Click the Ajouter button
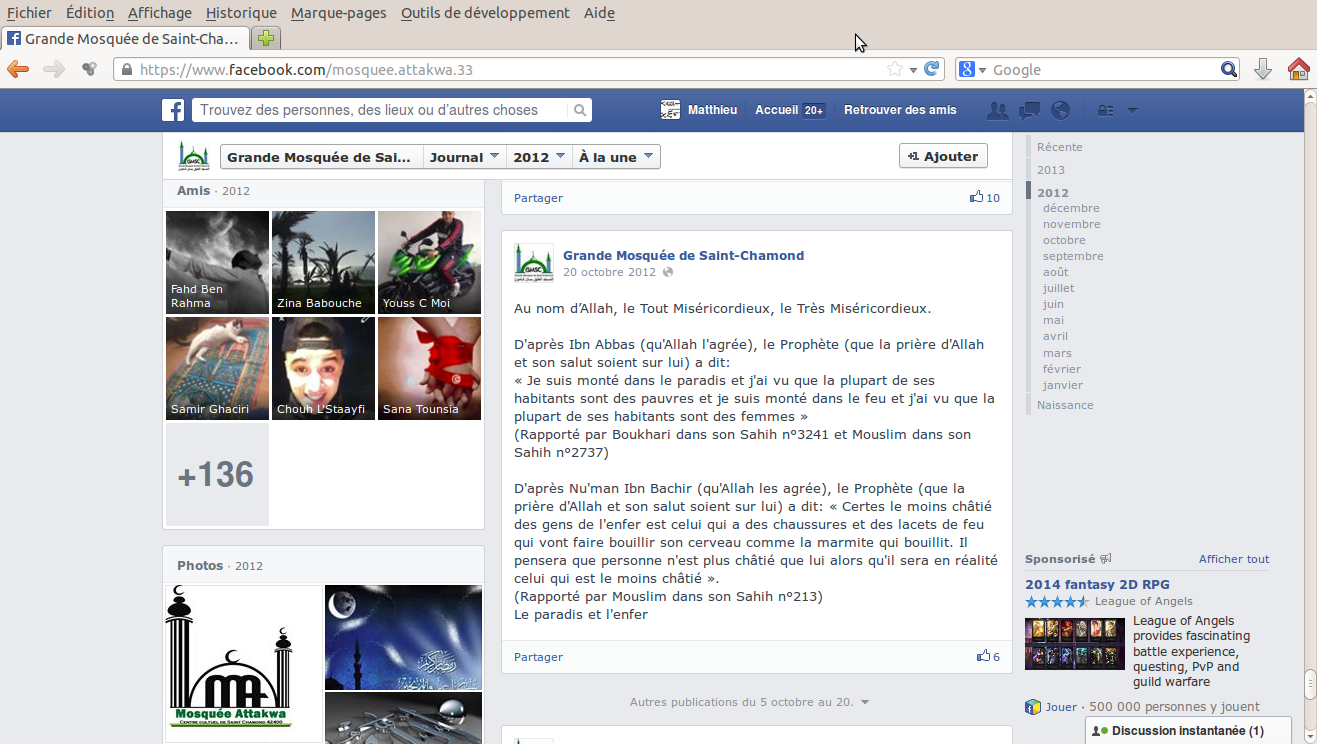The width and height of the screenshot is (1317, 744). pos(943,156)
